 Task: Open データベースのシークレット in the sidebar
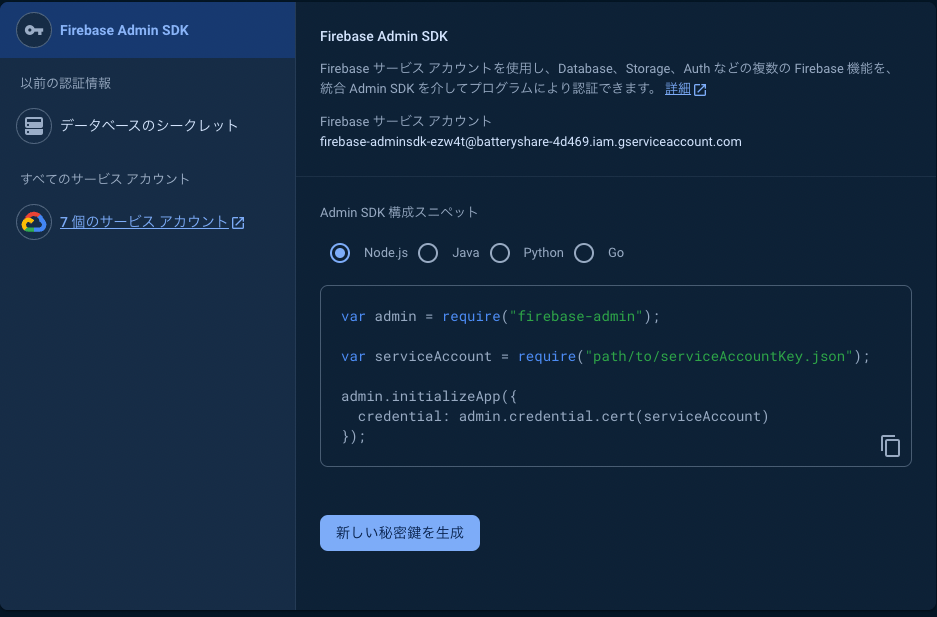pos(148,126)
